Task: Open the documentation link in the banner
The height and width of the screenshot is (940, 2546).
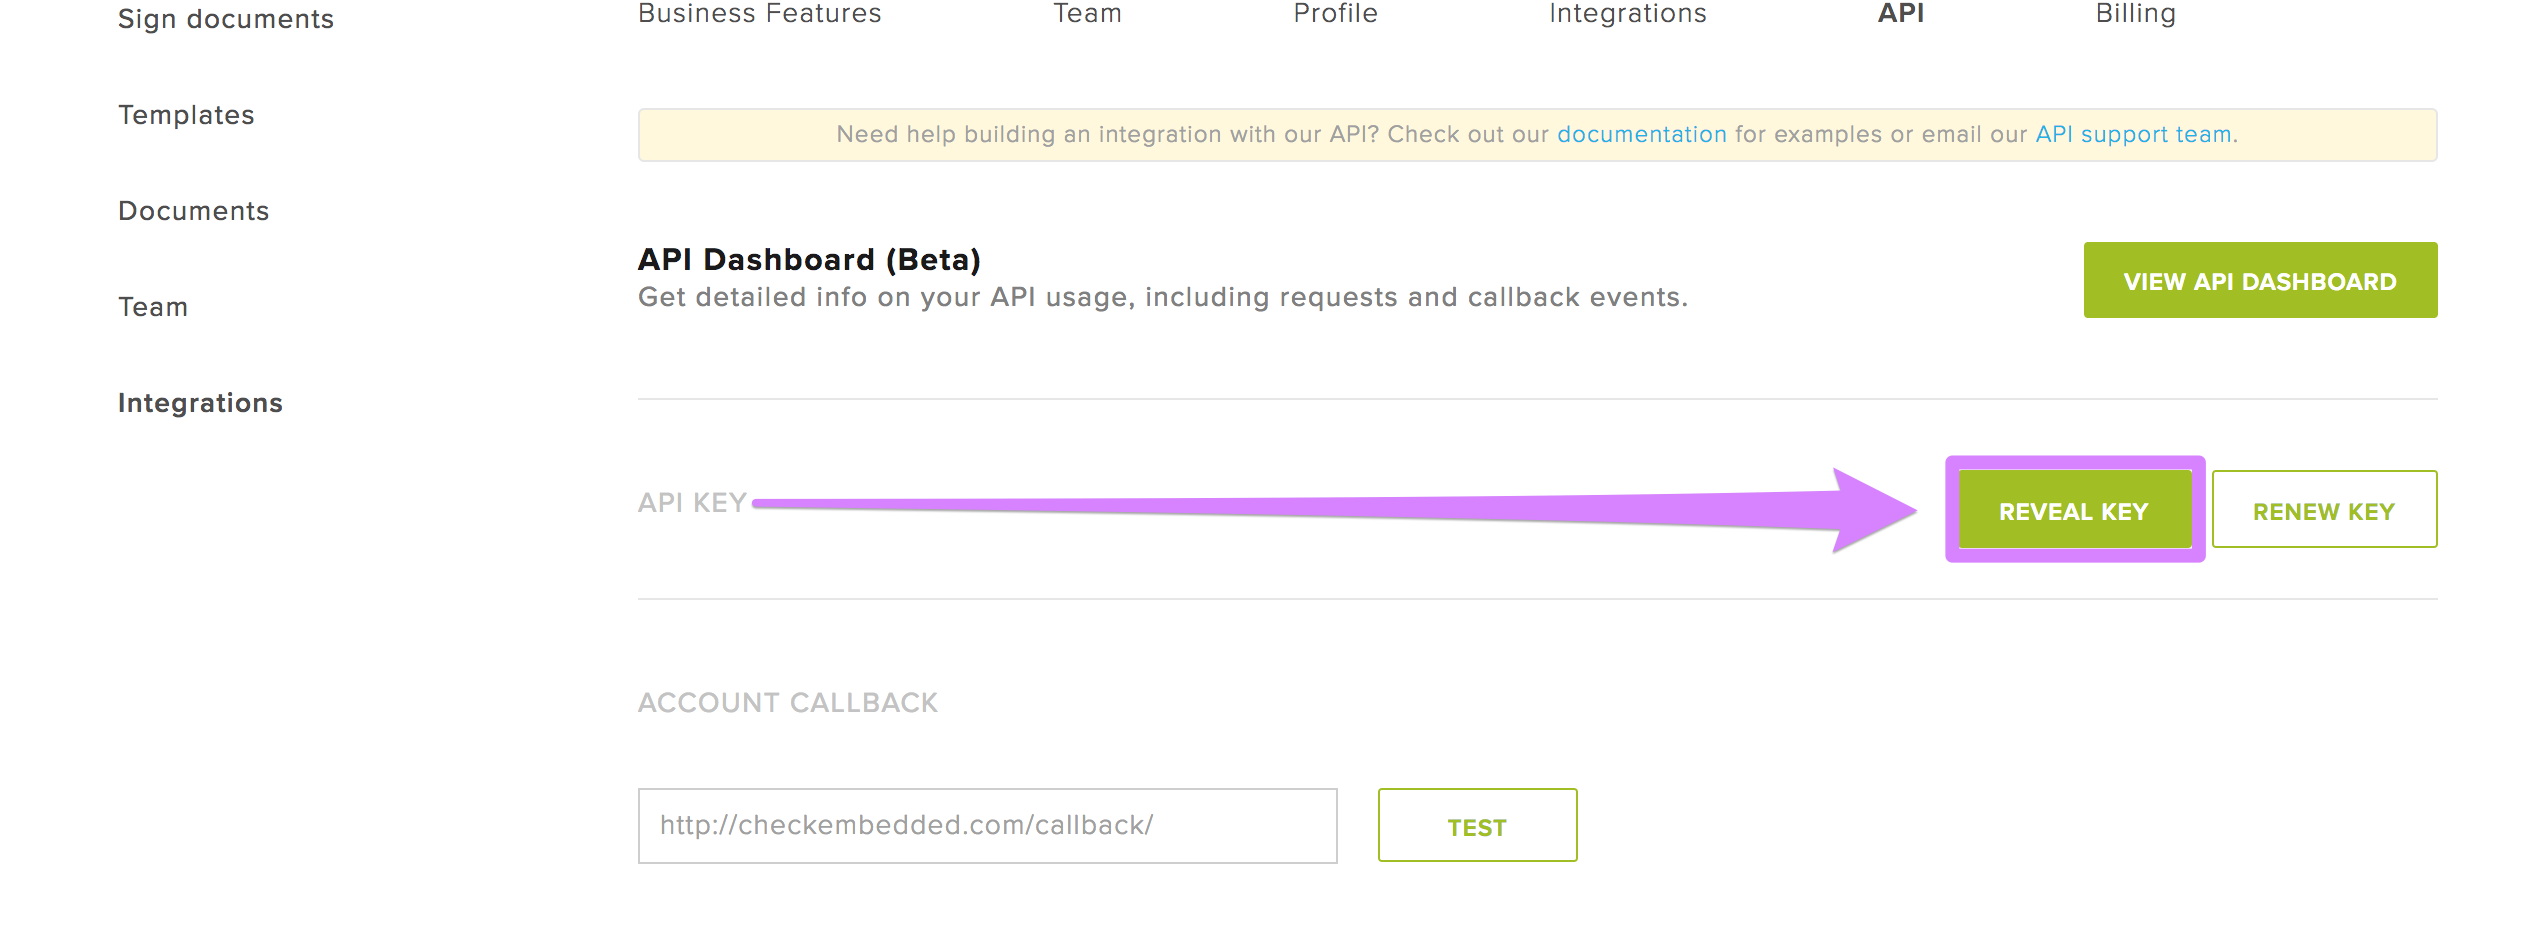Action: tap(1641, 134)
